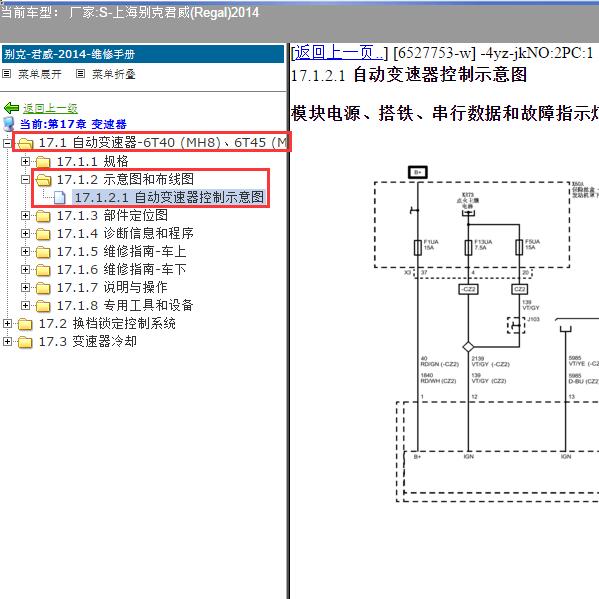Click the 当前:第17章 变速器 label
This screenshot has height=599, width=599.
[x=73, y=124]
